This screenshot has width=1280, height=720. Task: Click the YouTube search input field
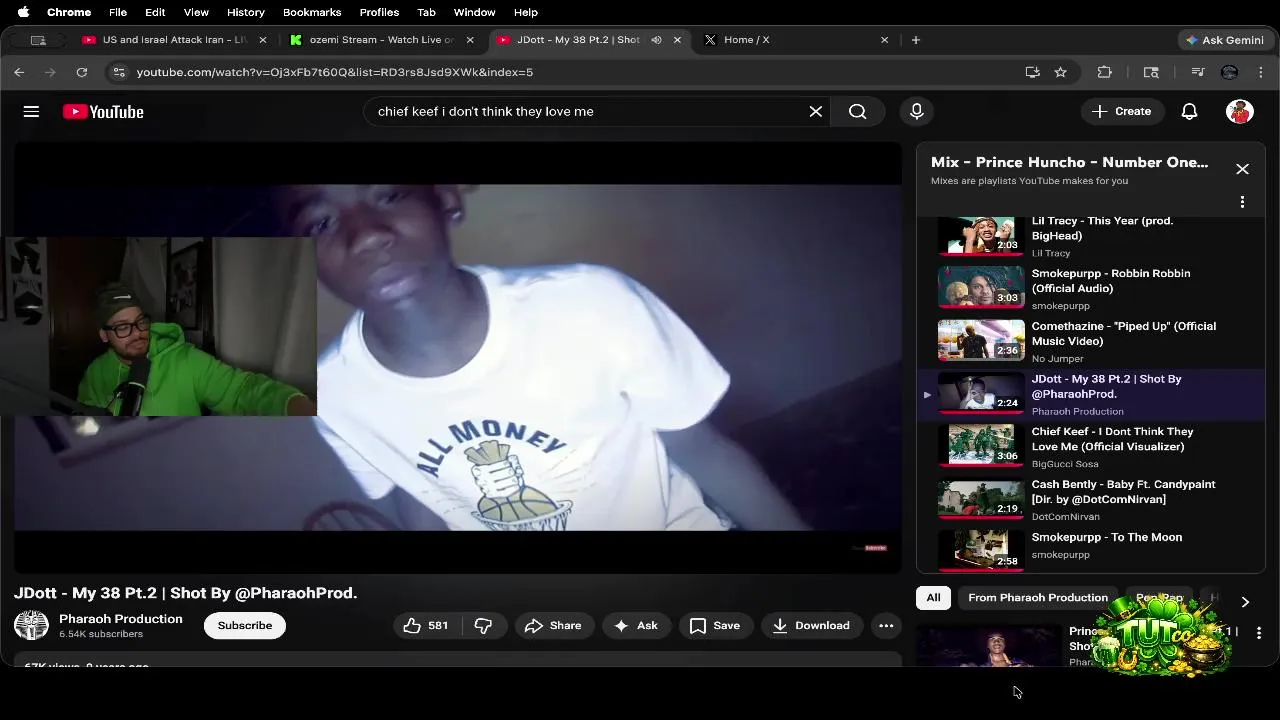[590, 111]
